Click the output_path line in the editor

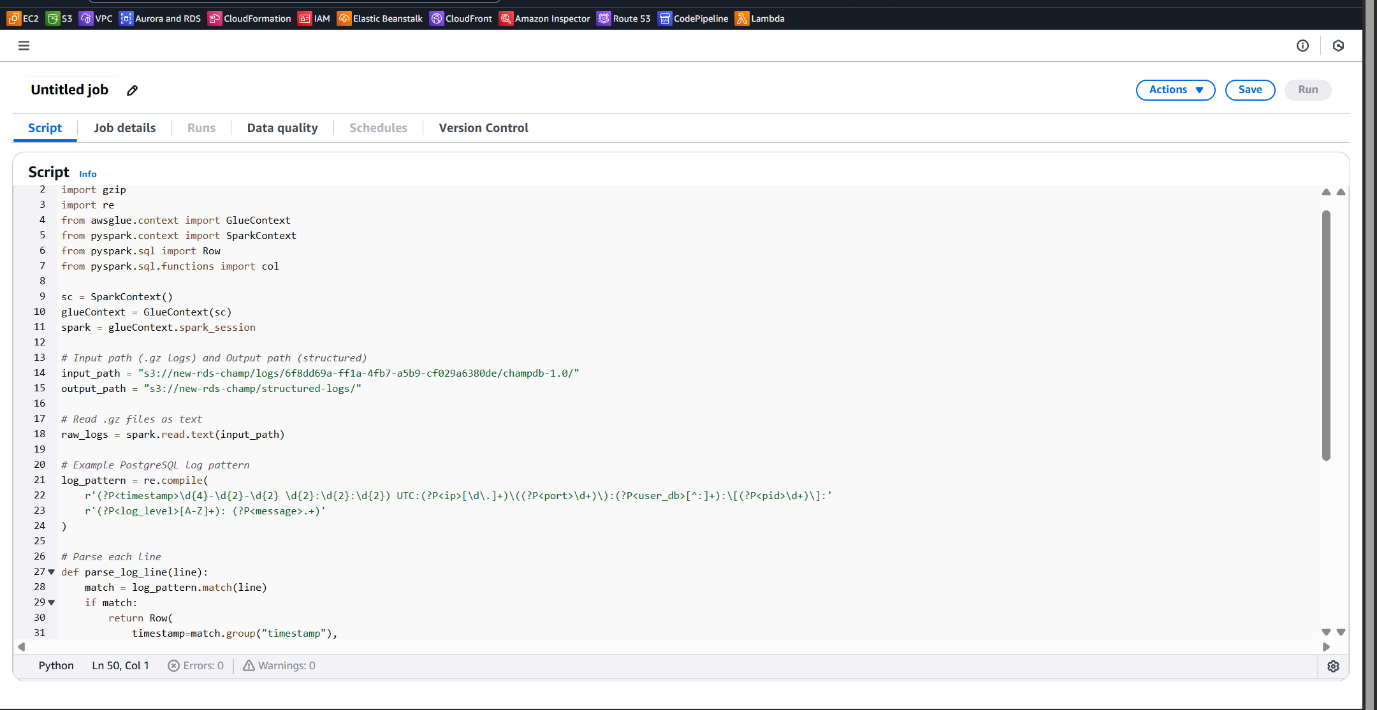click(x=211, y=388)
